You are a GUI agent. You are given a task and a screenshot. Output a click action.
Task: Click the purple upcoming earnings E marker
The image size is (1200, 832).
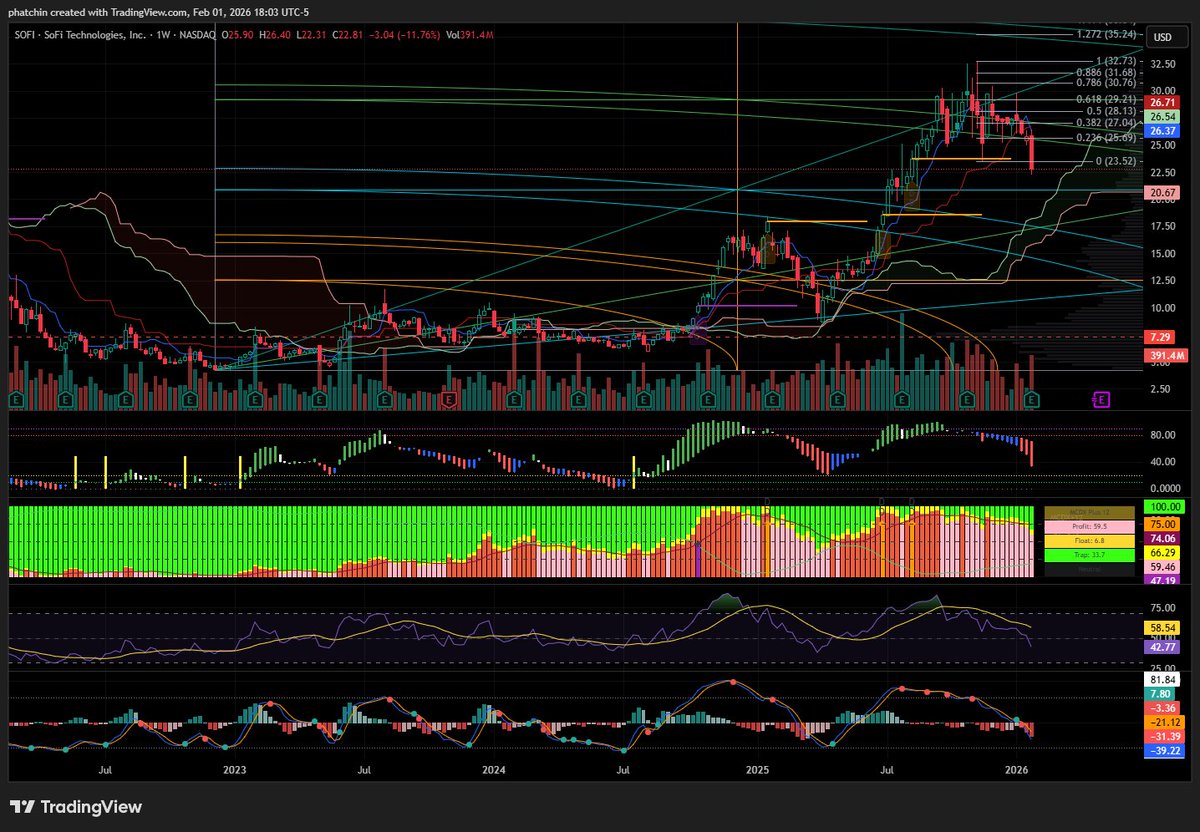1101,400
